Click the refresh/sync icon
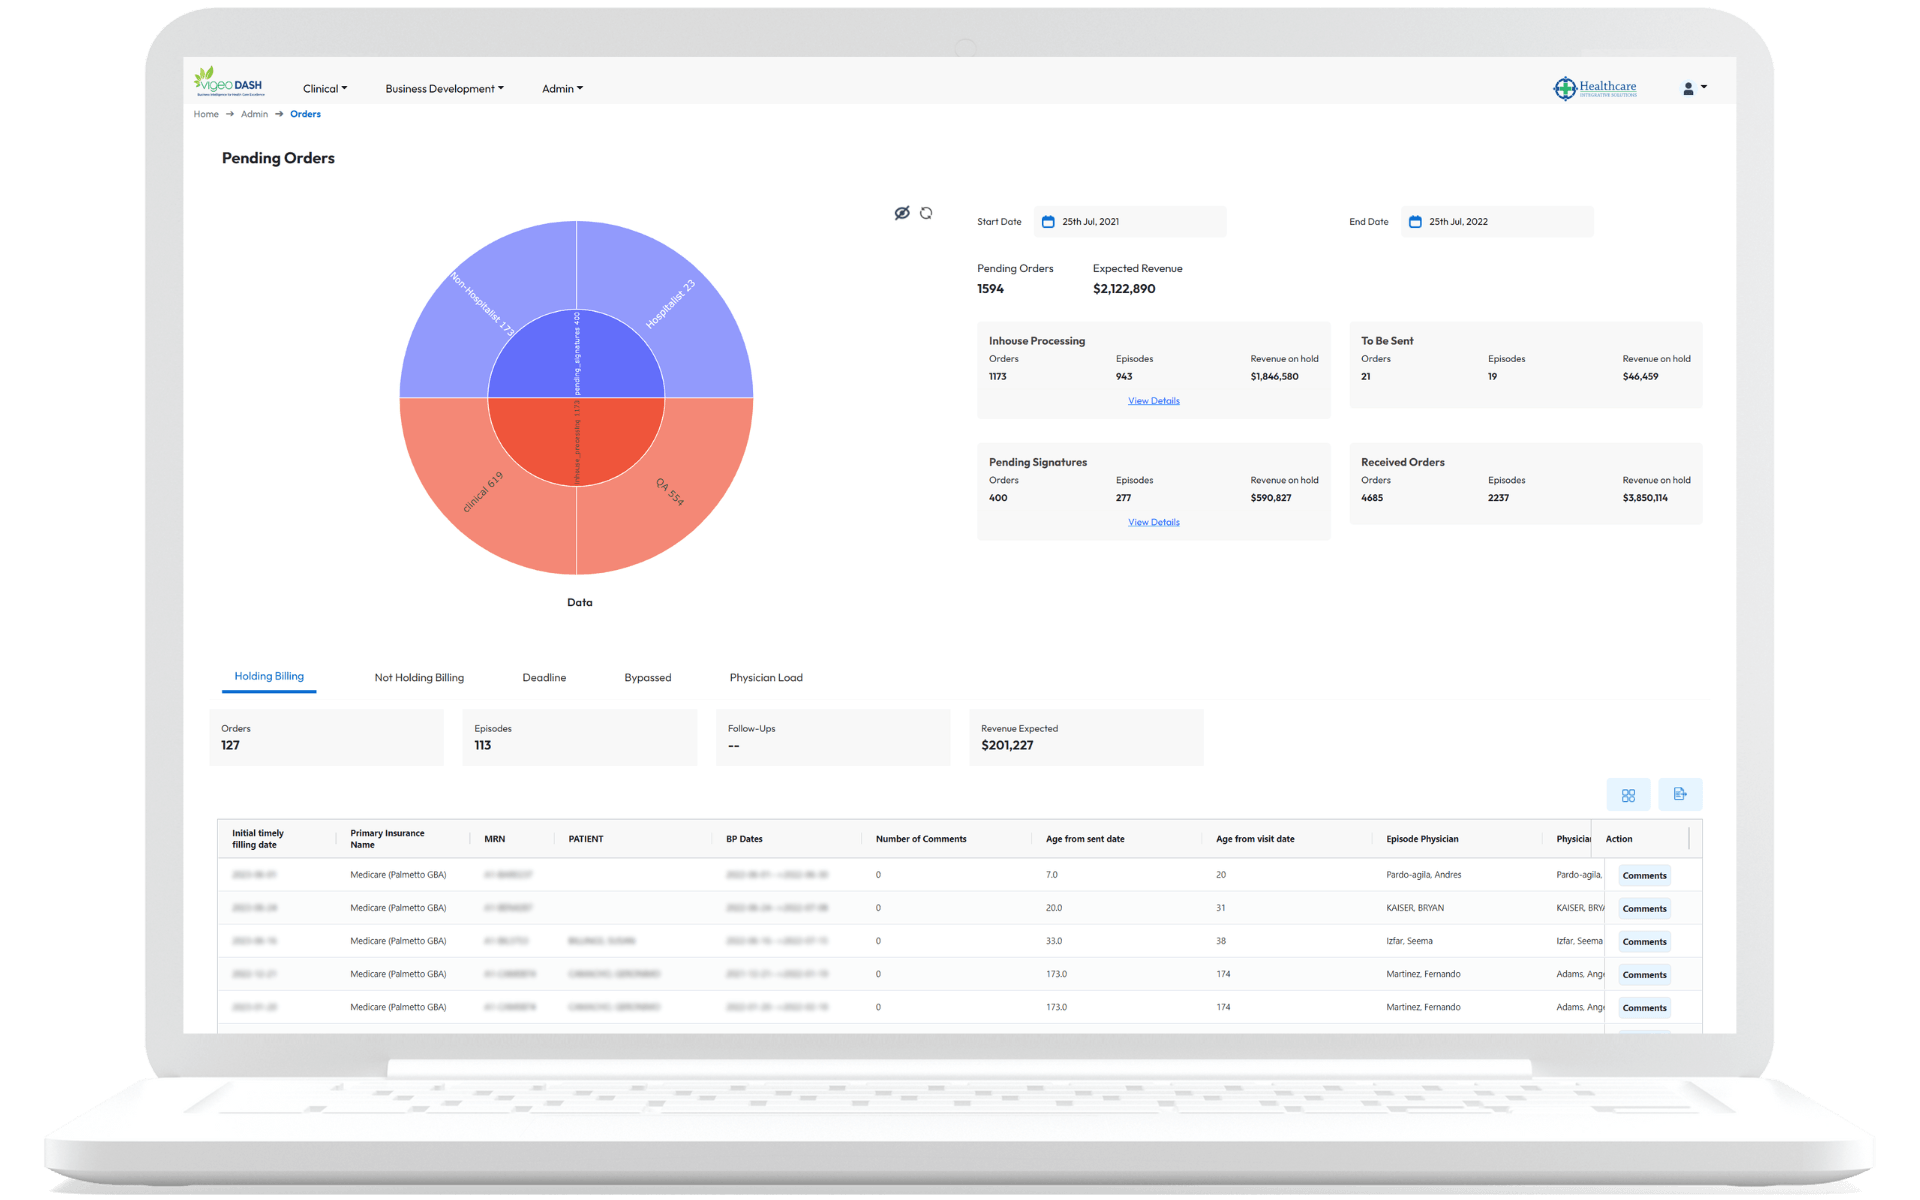Viewport: 1920px width, 1200px height. tap(926, 214)
